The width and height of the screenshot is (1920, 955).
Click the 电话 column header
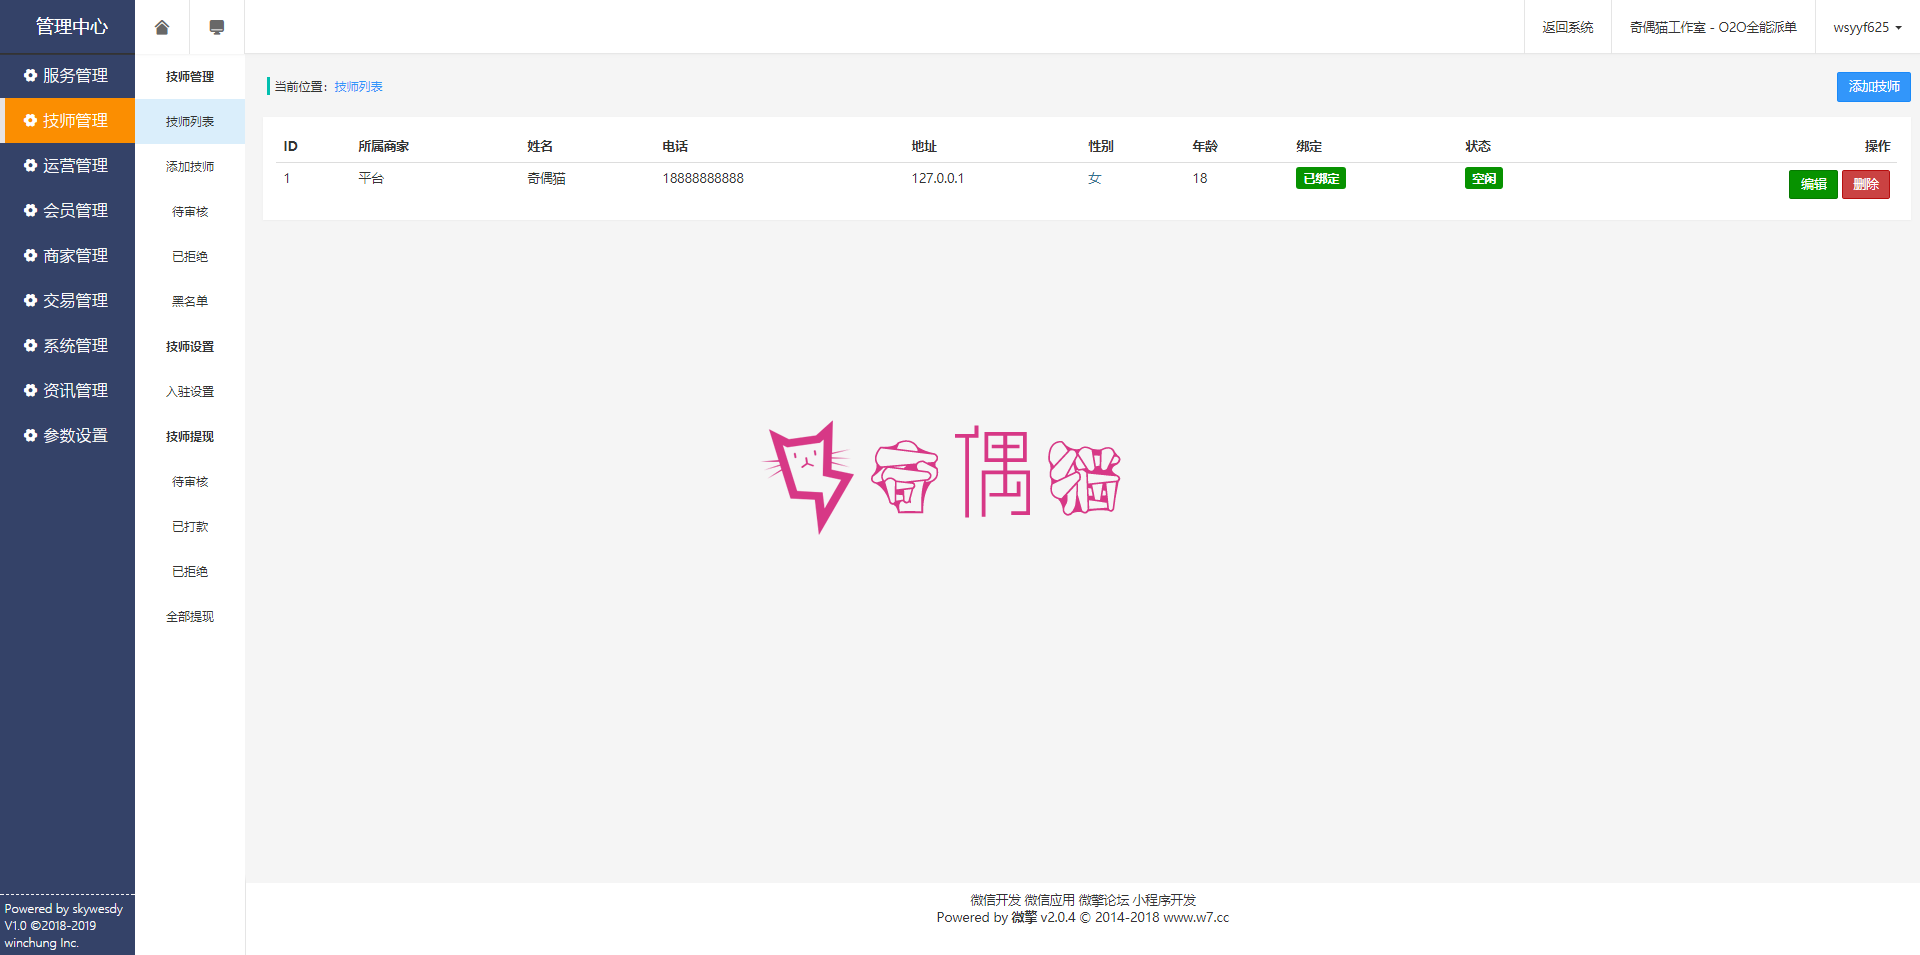point(675,146)
